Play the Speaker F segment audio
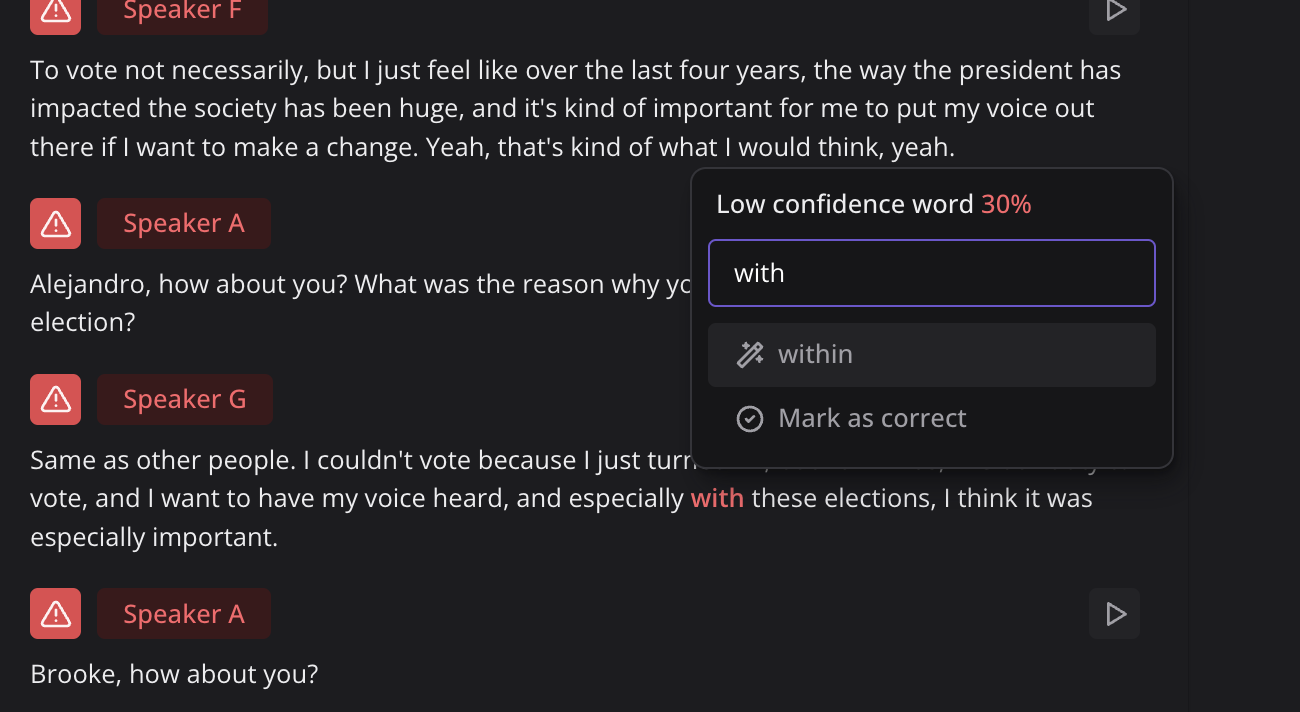Screen dimensions: 1300x712 tap(1115, 12)
